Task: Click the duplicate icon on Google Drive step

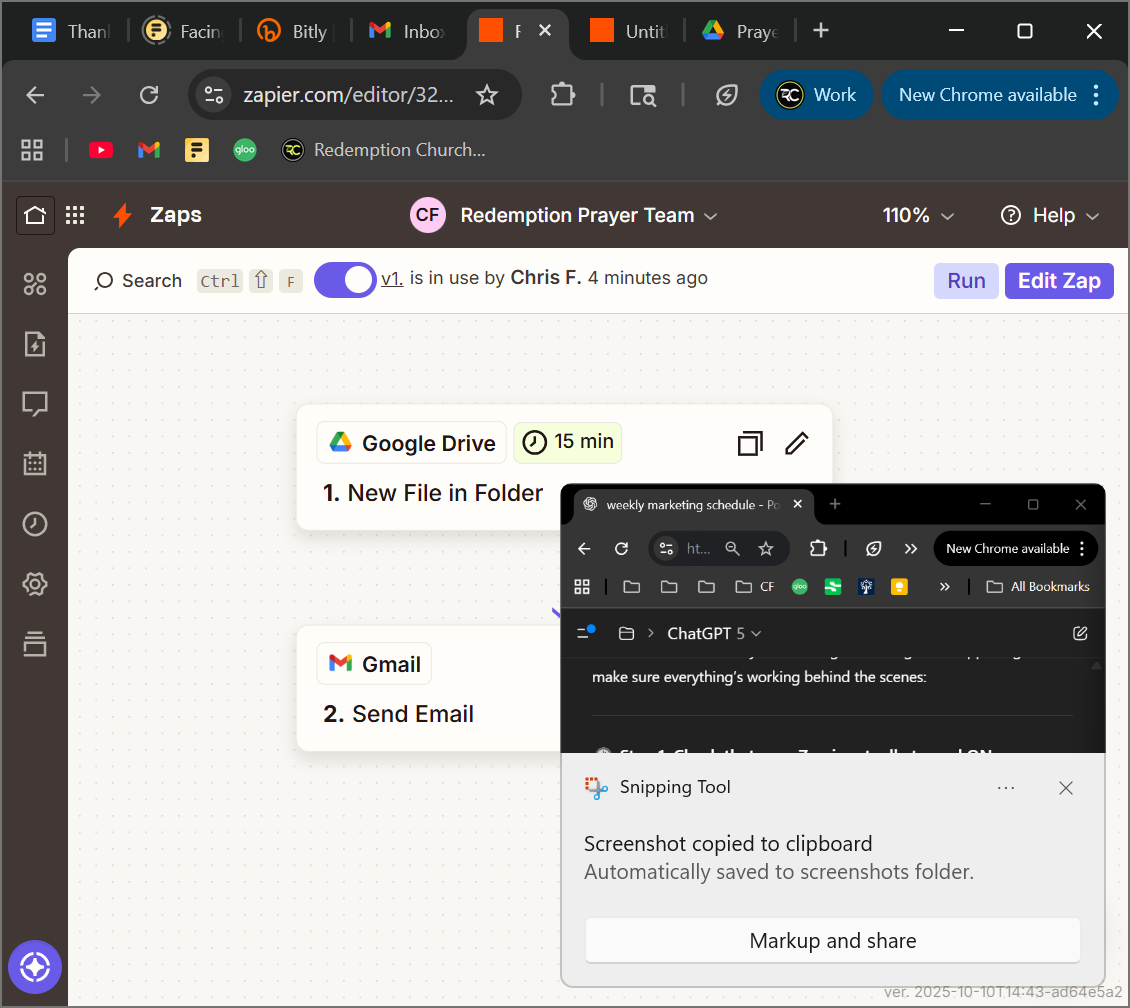Action: (750, 443)
